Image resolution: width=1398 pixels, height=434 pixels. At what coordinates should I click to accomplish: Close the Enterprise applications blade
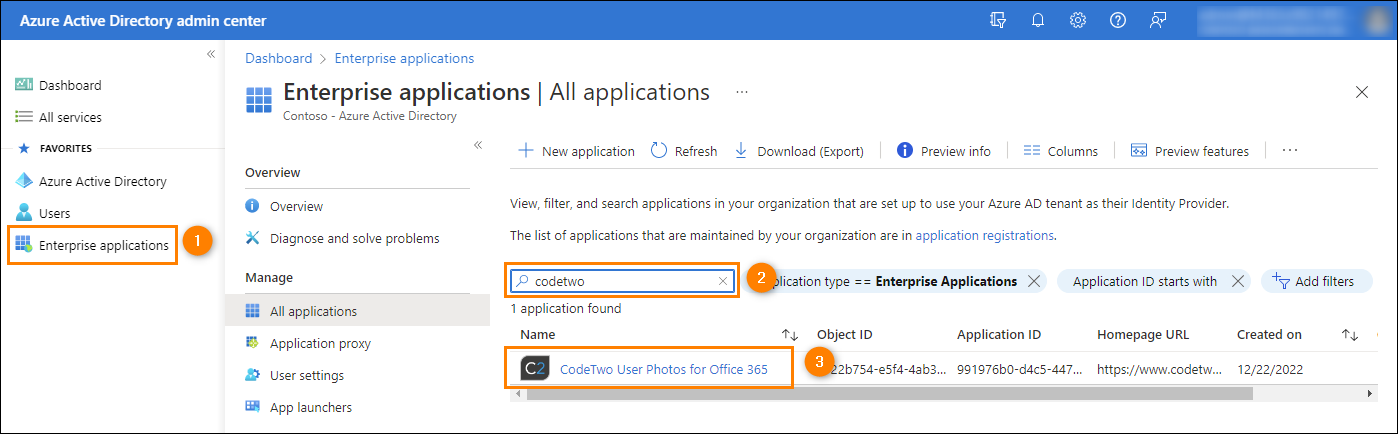[1361, 92]
